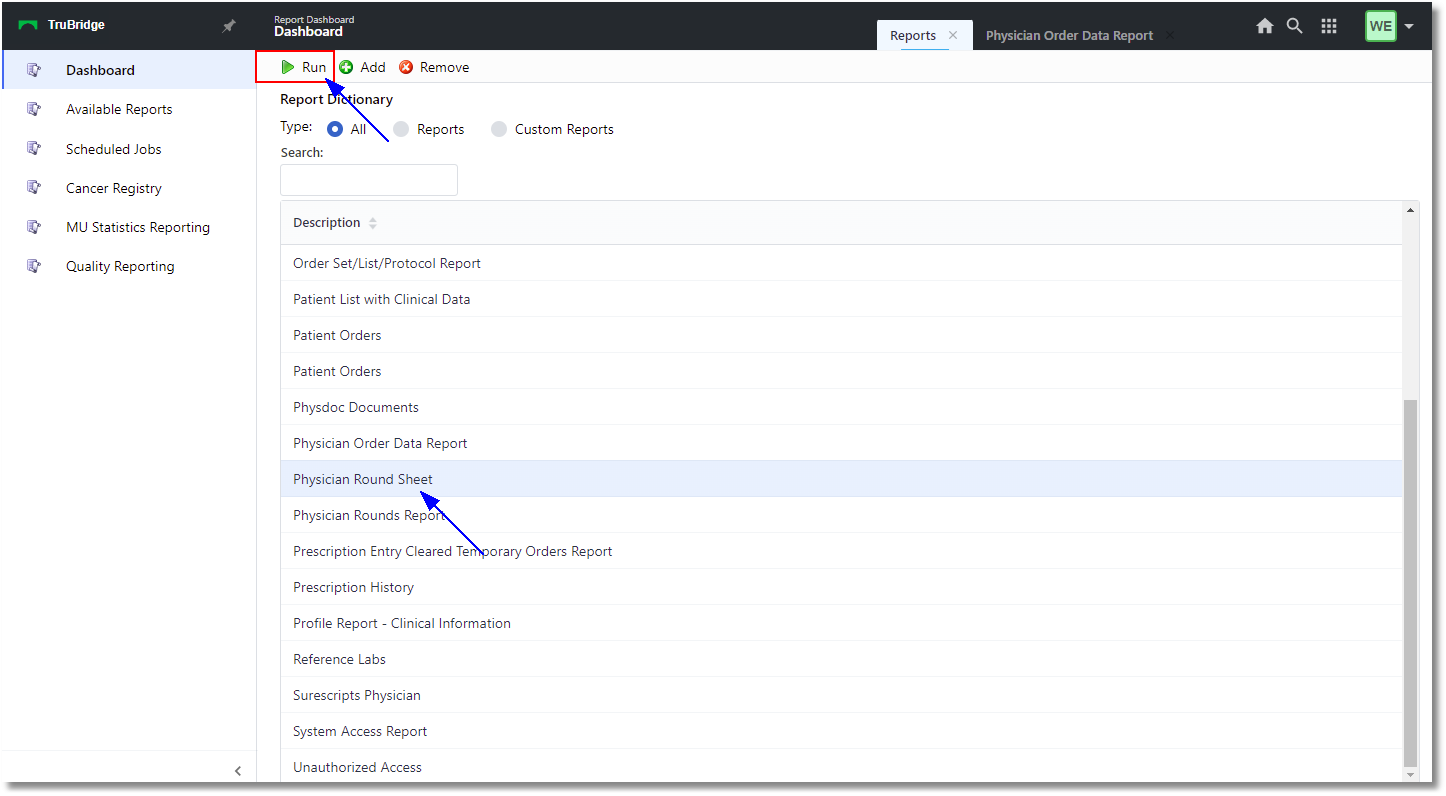Image resolution: width=1446 pixels, height=796 pixels.
Task: Click the Description column header
Action: coord(326,222)
